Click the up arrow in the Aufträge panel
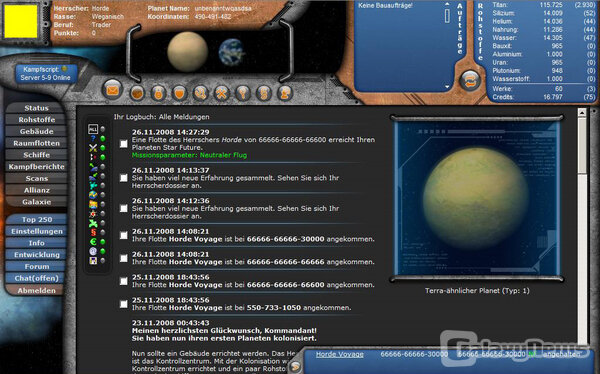Screen dimensions: 600x374 coord(447,4)
